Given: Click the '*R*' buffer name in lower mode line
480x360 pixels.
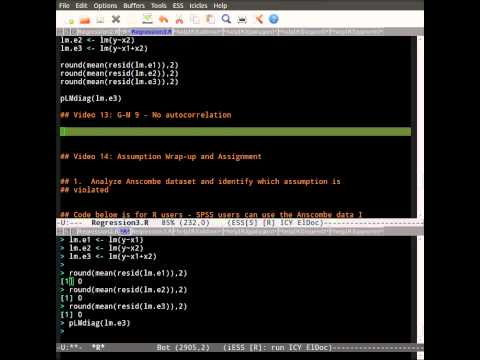Looking at the screenshot, I should [98, 348].
